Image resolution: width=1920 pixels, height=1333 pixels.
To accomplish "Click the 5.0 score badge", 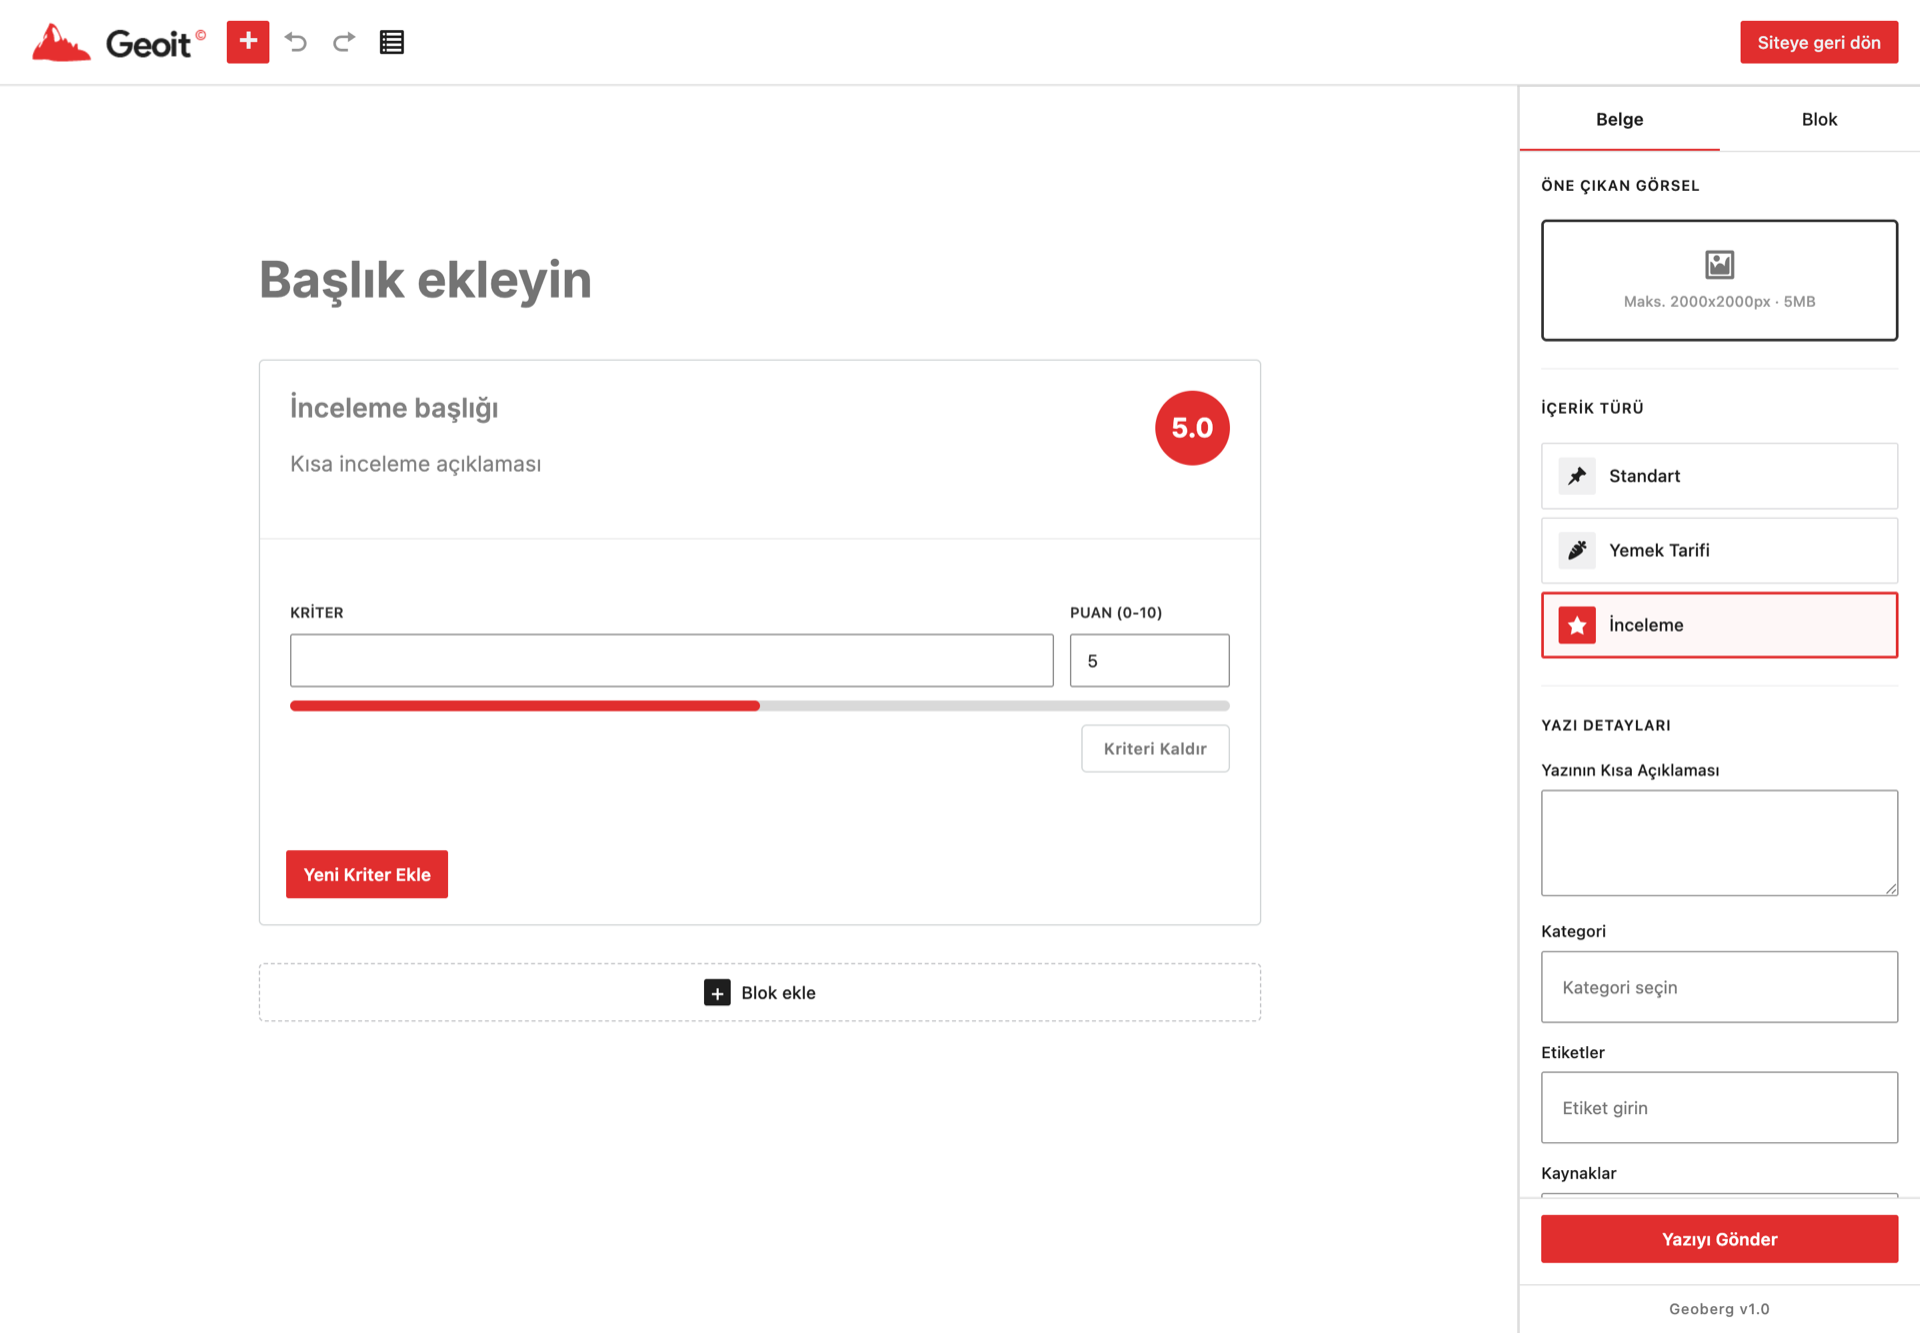I will point(1192,428).
